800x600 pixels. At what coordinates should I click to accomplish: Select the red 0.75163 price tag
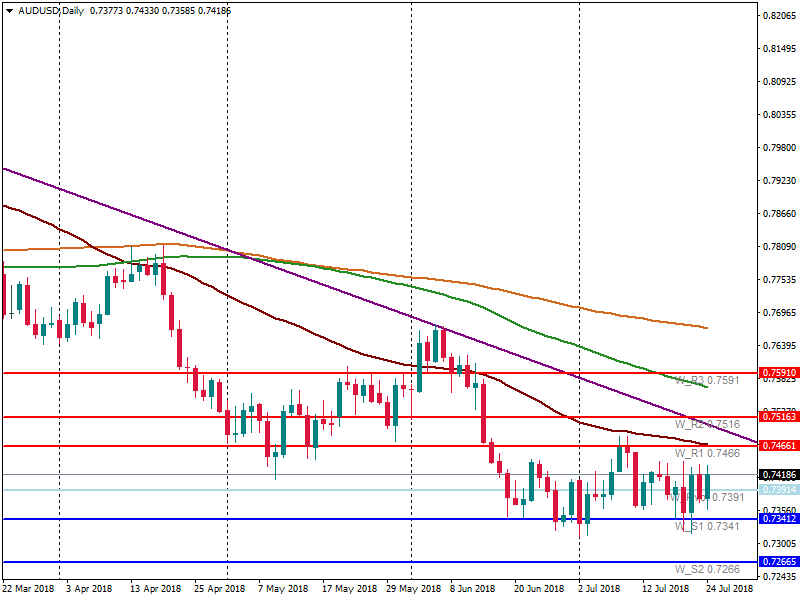[778, 417]
